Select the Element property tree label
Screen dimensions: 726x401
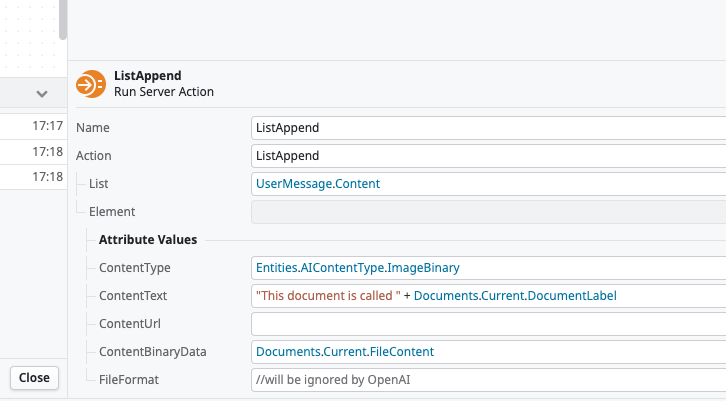pos(111,212)
